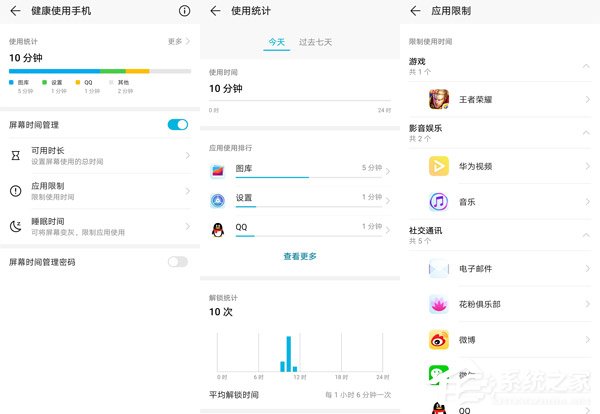Tap the 音乐 app icon
The image size is (600, 414).
tap(439, 202)
